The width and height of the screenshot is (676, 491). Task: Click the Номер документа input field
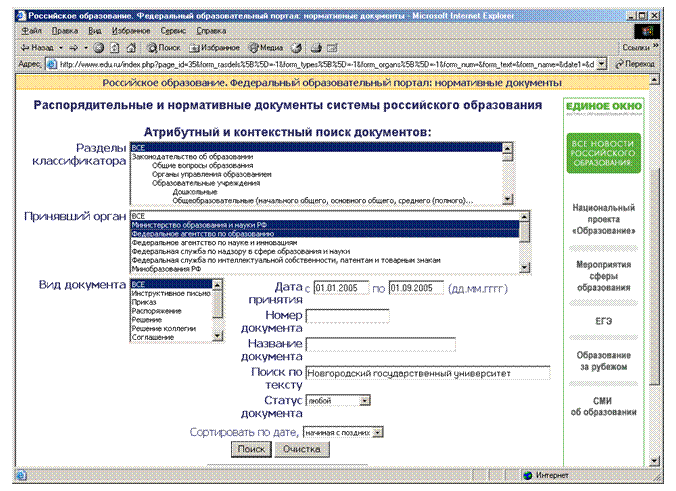tap(347, 316)
